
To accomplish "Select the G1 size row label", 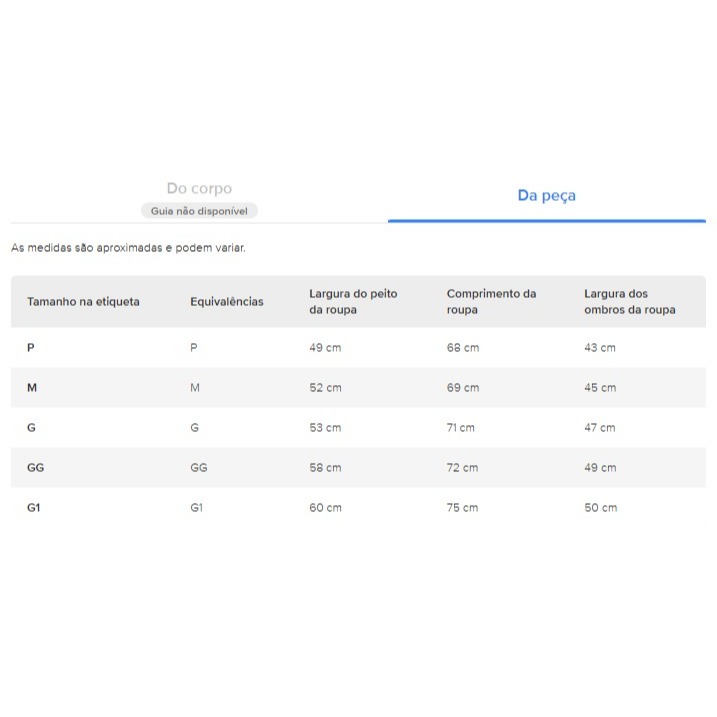I will (x=34, y=508).
